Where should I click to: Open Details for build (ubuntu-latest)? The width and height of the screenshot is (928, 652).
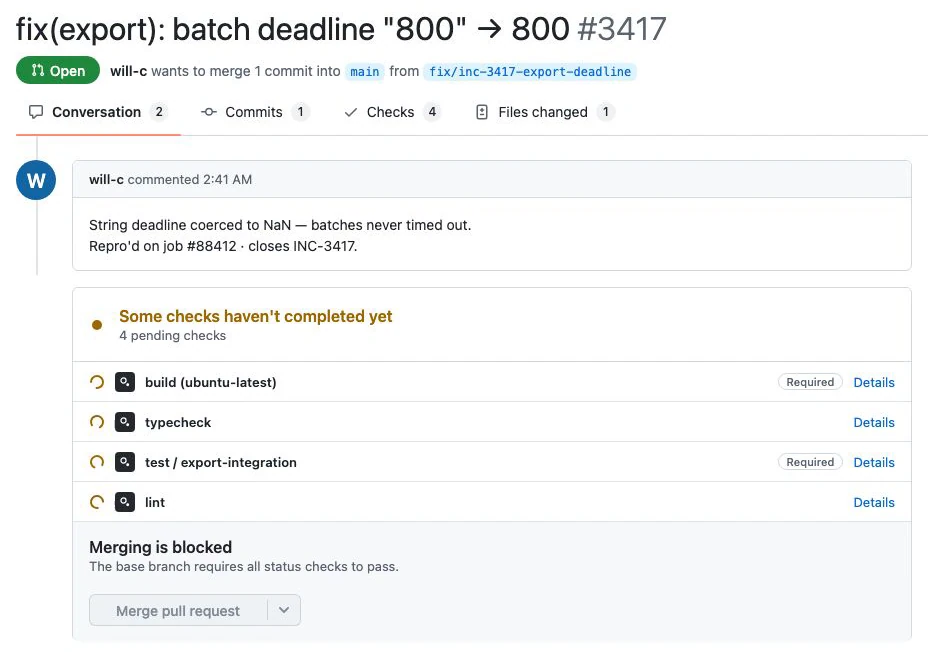click(874, 382)
